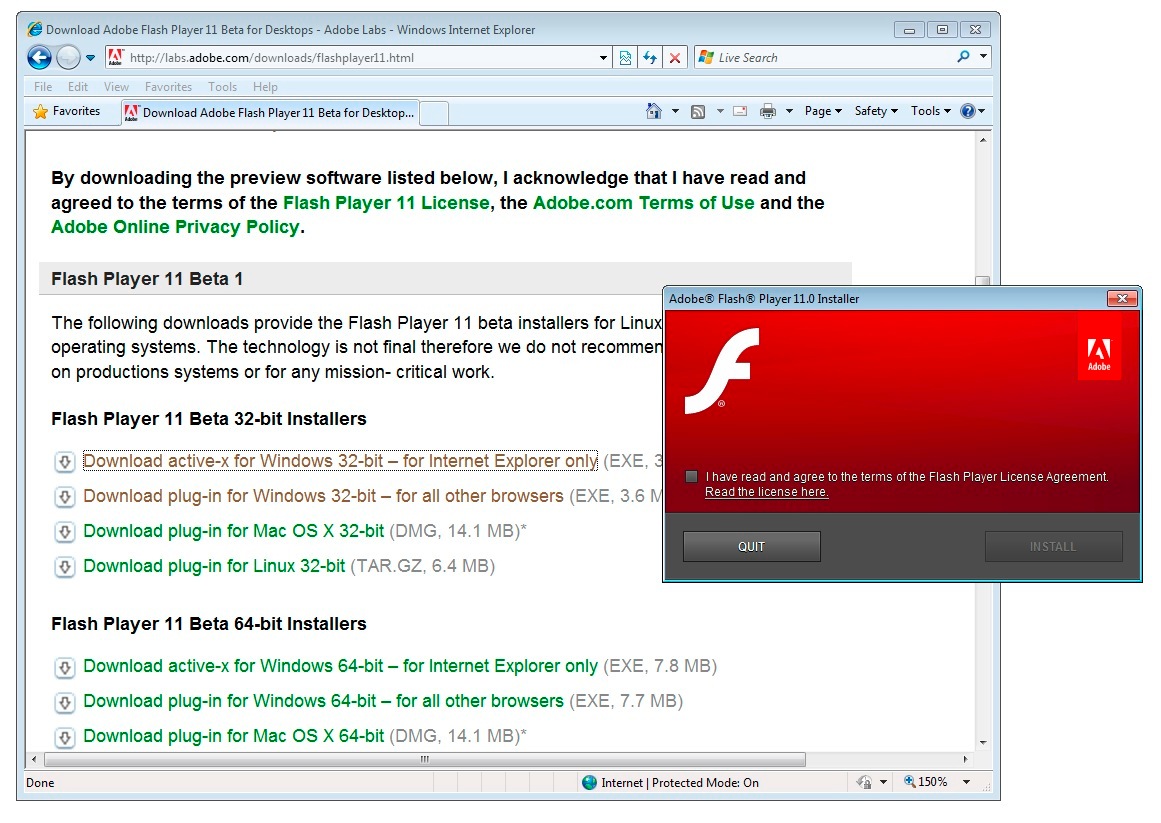Open a new blank tab
This screenshot has height=823, width=1161.
(x=434, y=113)
